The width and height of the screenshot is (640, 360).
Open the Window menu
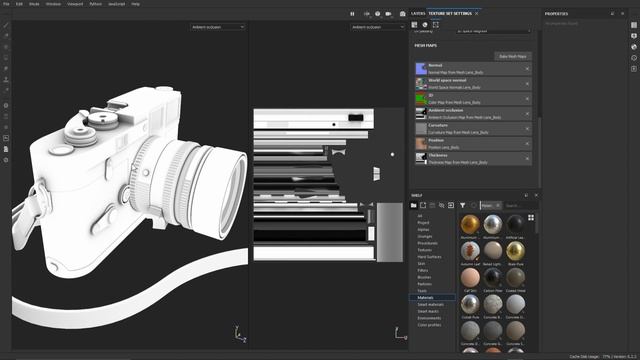click(53, 4)
